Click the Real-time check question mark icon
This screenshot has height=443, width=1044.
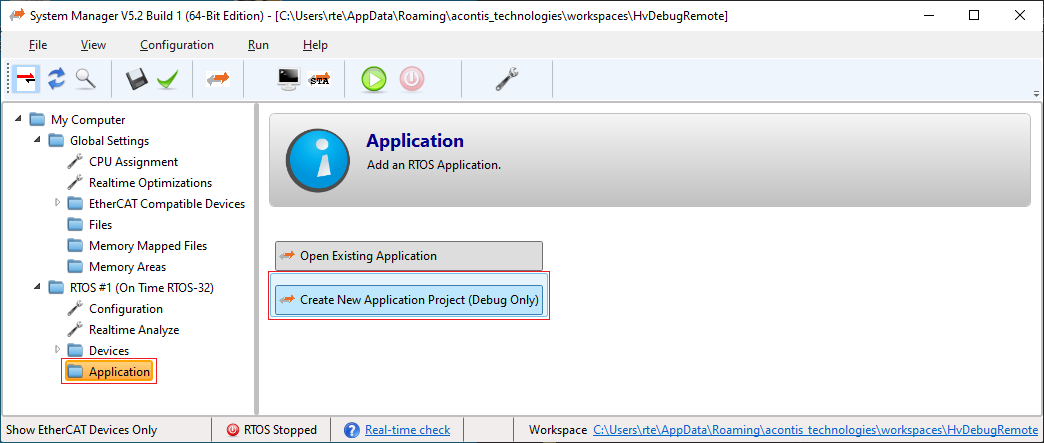tap(352, 430)
